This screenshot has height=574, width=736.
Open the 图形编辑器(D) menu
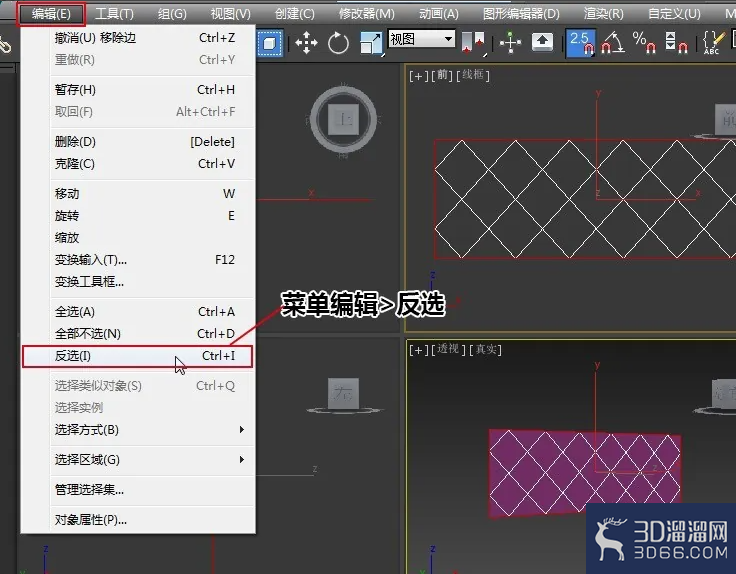pos(521,14)
